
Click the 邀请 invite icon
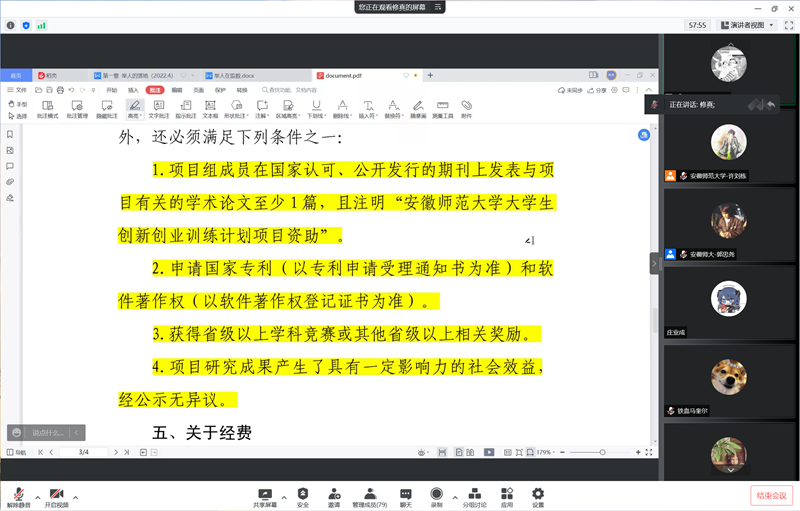pos(333,493)
